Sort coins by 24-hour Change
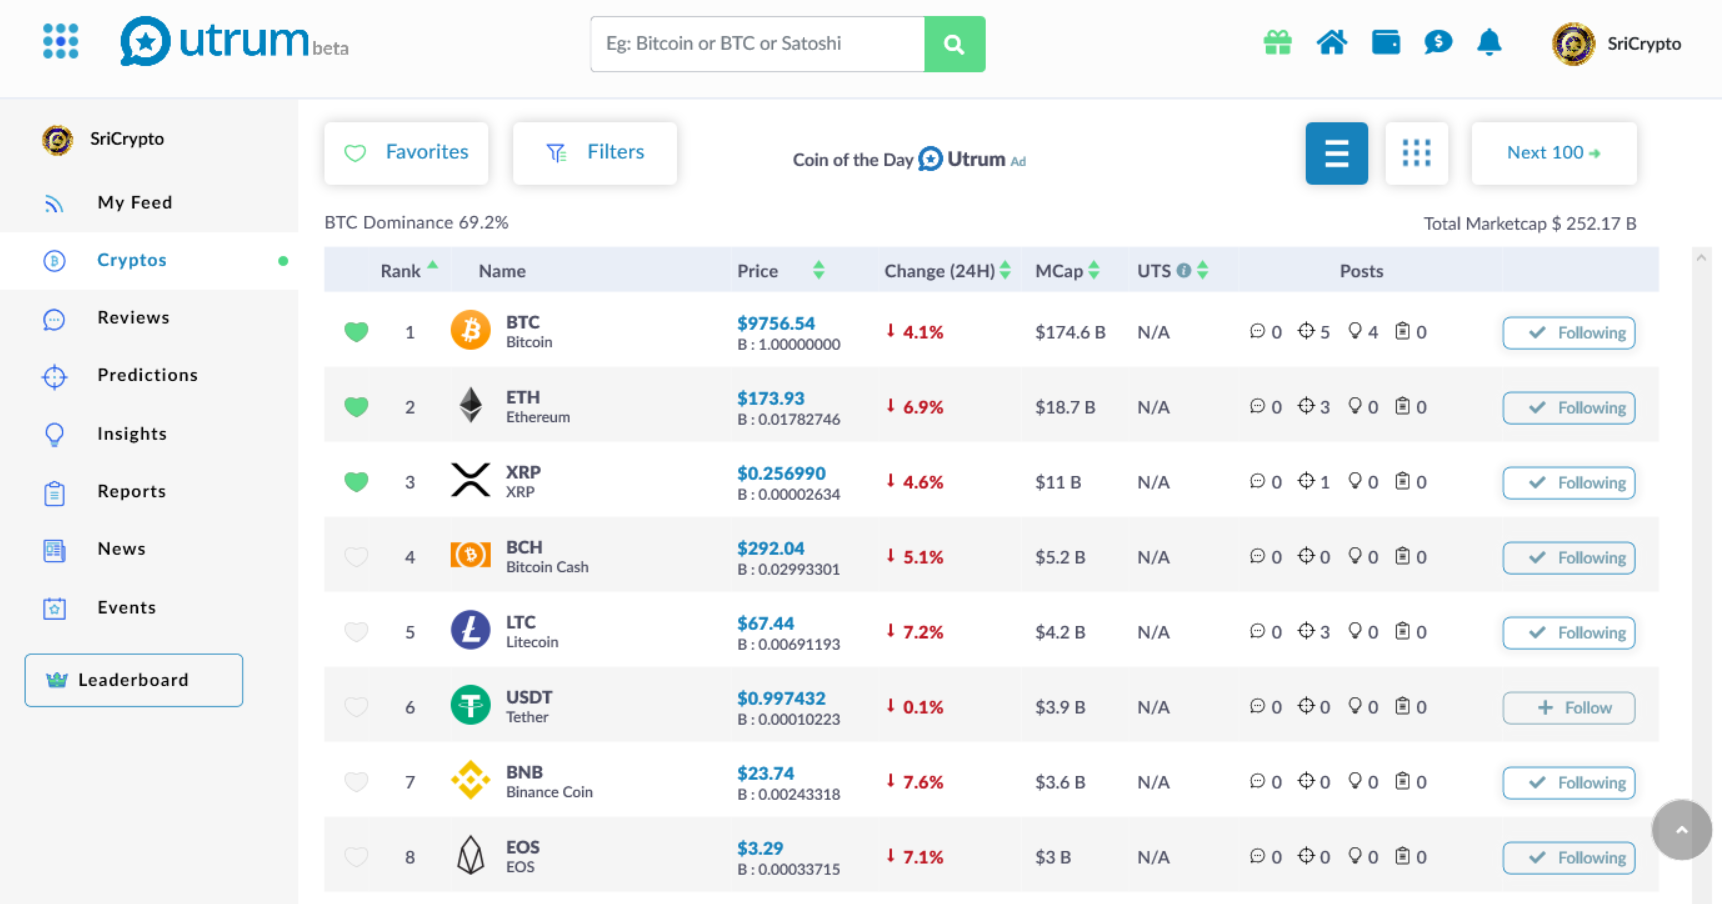The height and width of the screenshot is (904, 1722). pos(1004,269)
